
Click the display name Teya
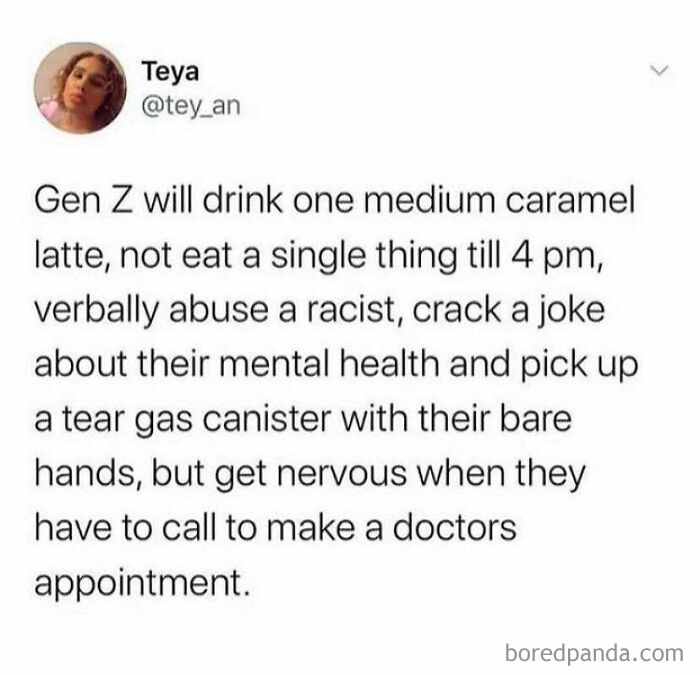tap(171, 71)
